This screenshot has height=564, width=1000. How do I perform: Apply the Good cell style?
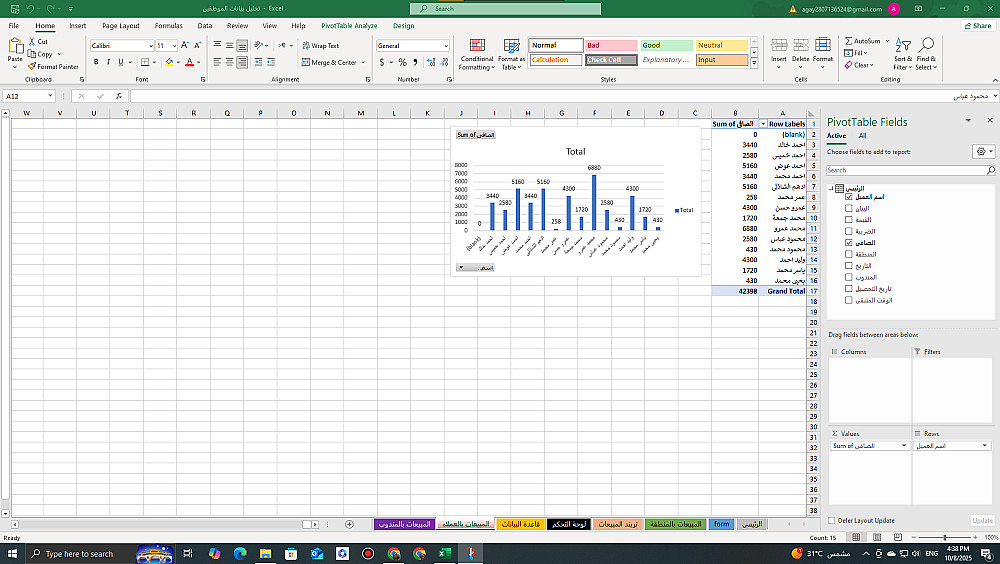pyautogui.click(x=666, y=45)
